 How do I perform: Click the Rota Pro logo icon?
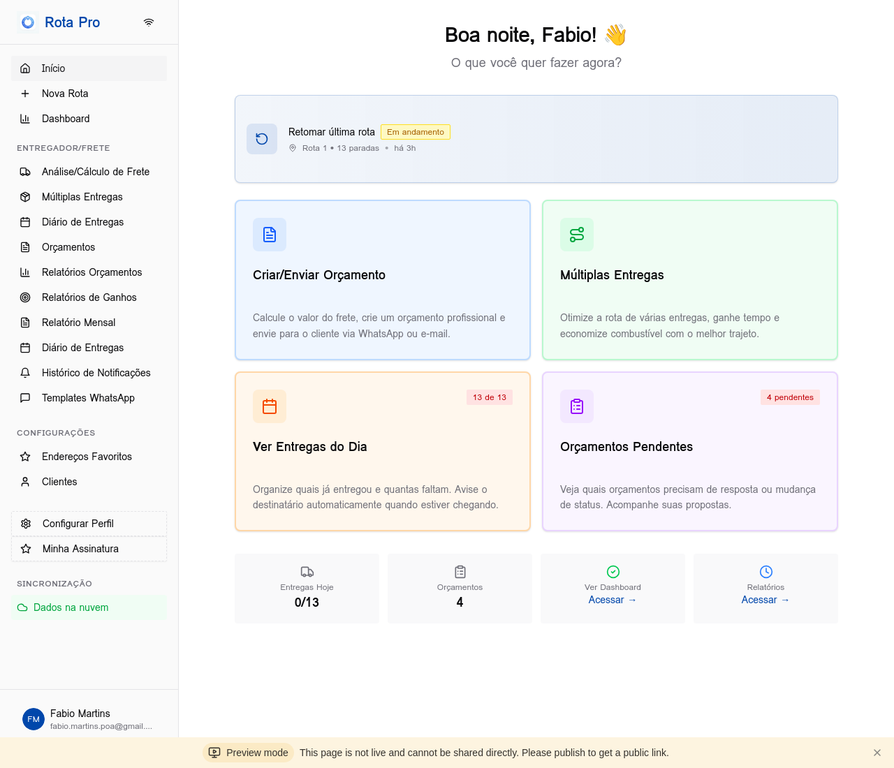tap(27, 21)
